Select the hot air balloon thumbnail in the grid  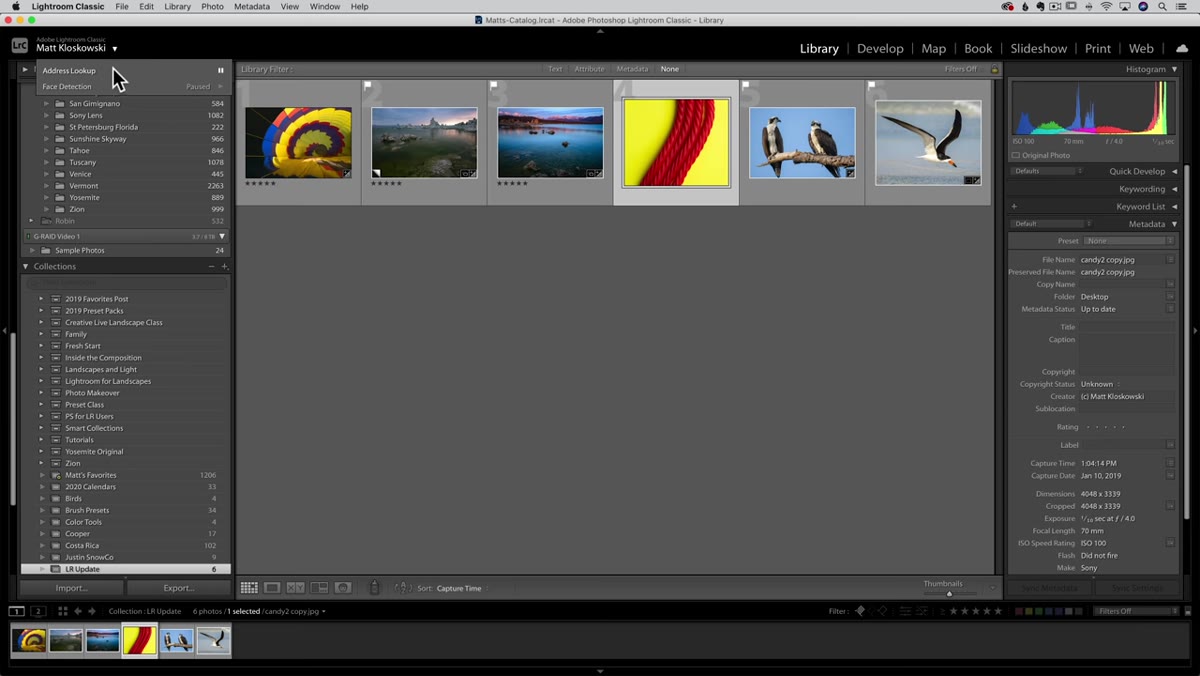point(298,142)
